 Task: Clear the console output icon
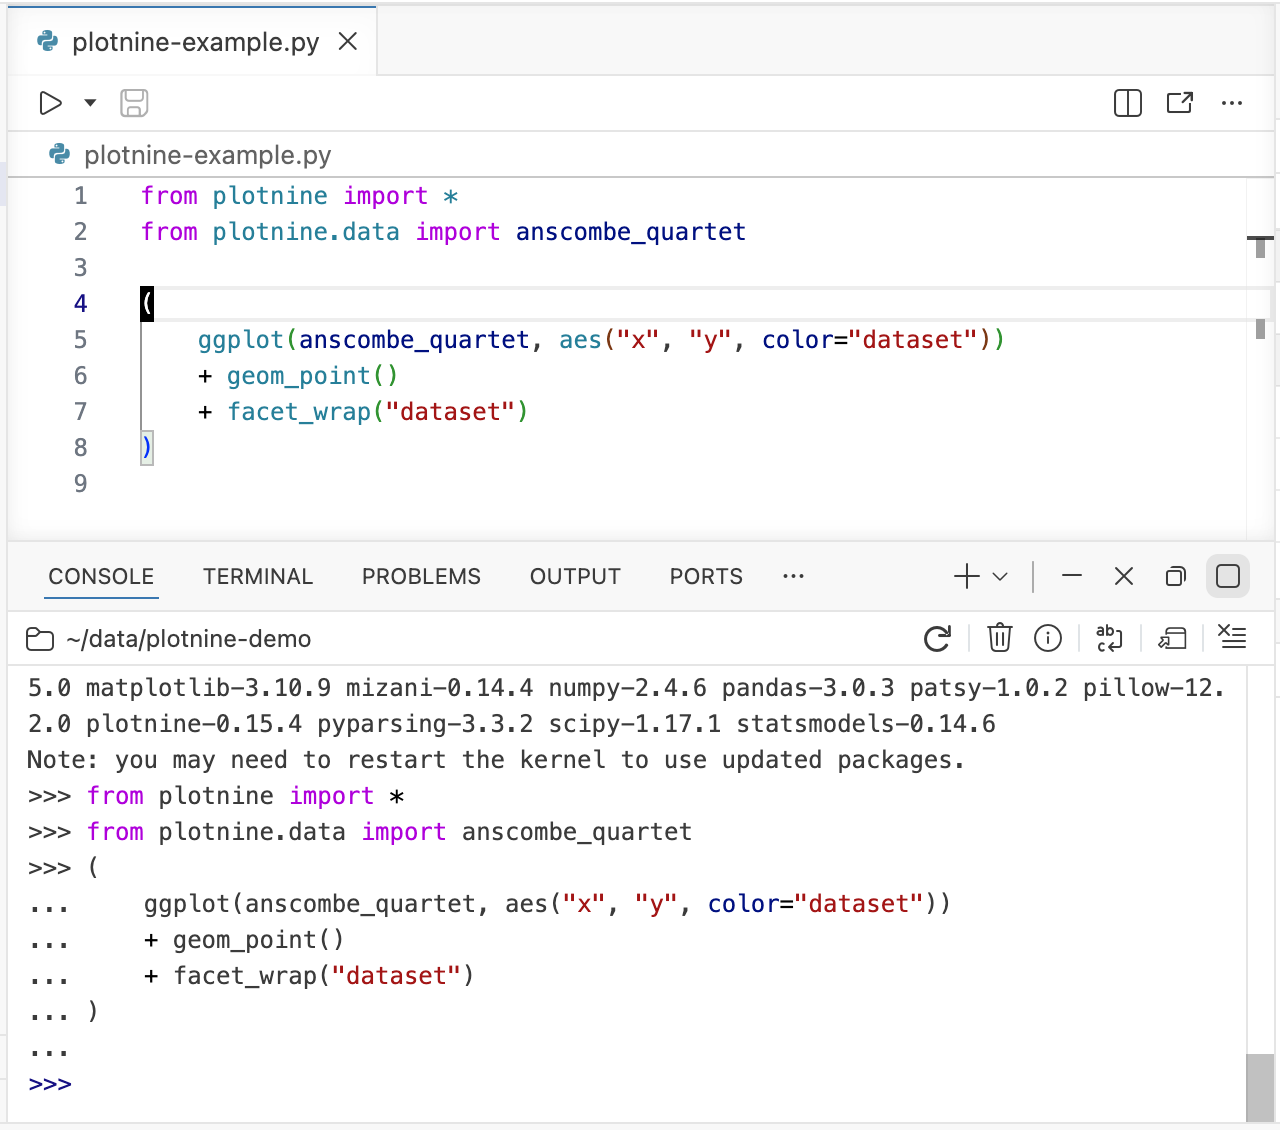(1232, 637)
